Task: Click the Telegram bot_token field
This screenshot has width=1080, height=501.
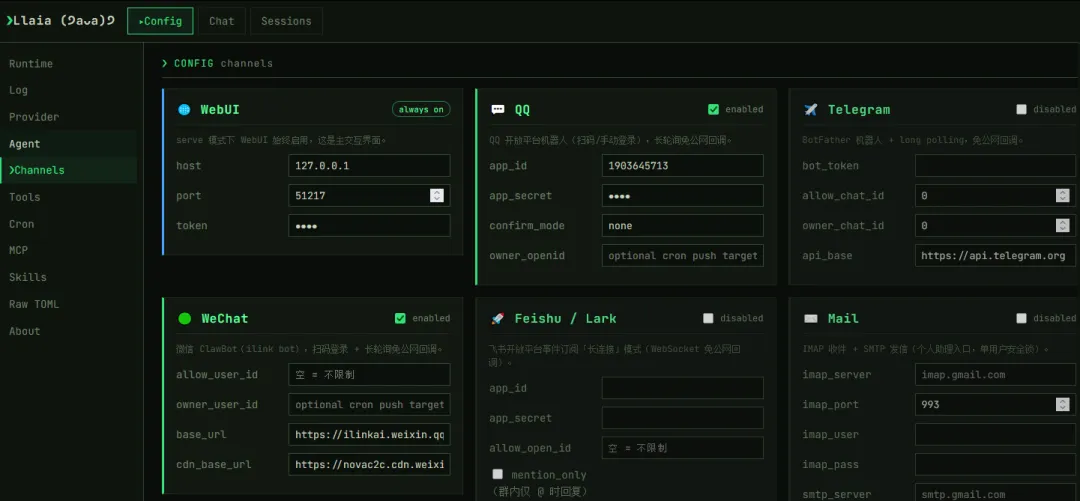Action: [x=995, y=166]
